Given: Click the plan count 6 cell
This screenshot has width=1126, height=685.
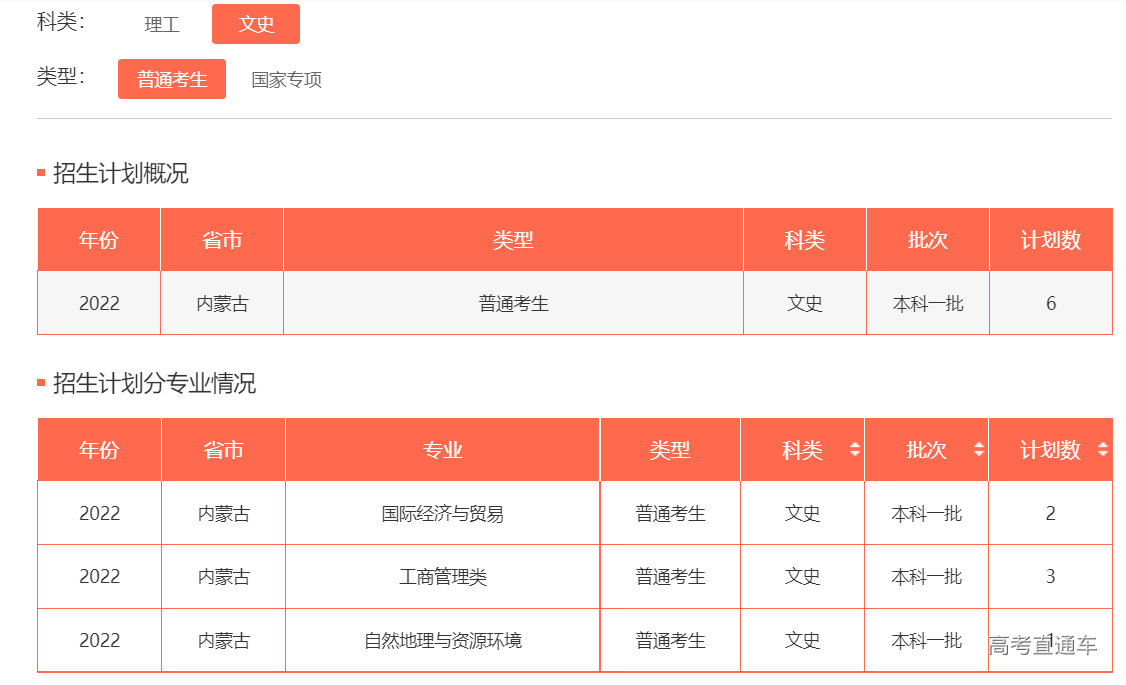Looking at the screenshot, I should point(1050,303).
